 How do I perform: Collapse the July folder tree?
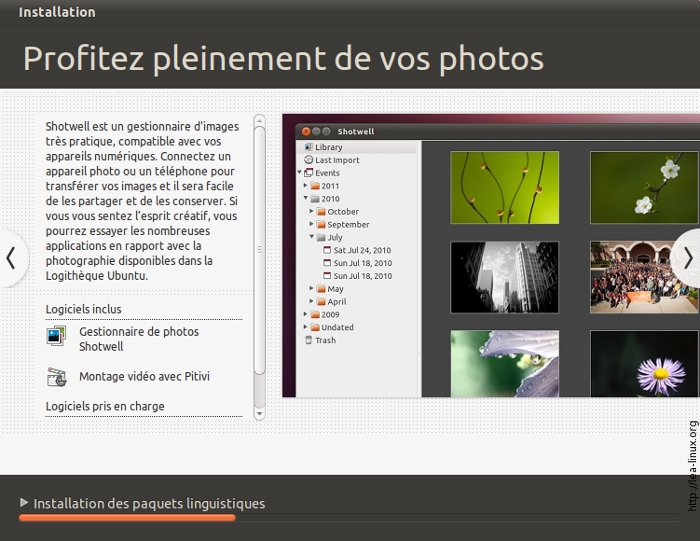[312, 238]
